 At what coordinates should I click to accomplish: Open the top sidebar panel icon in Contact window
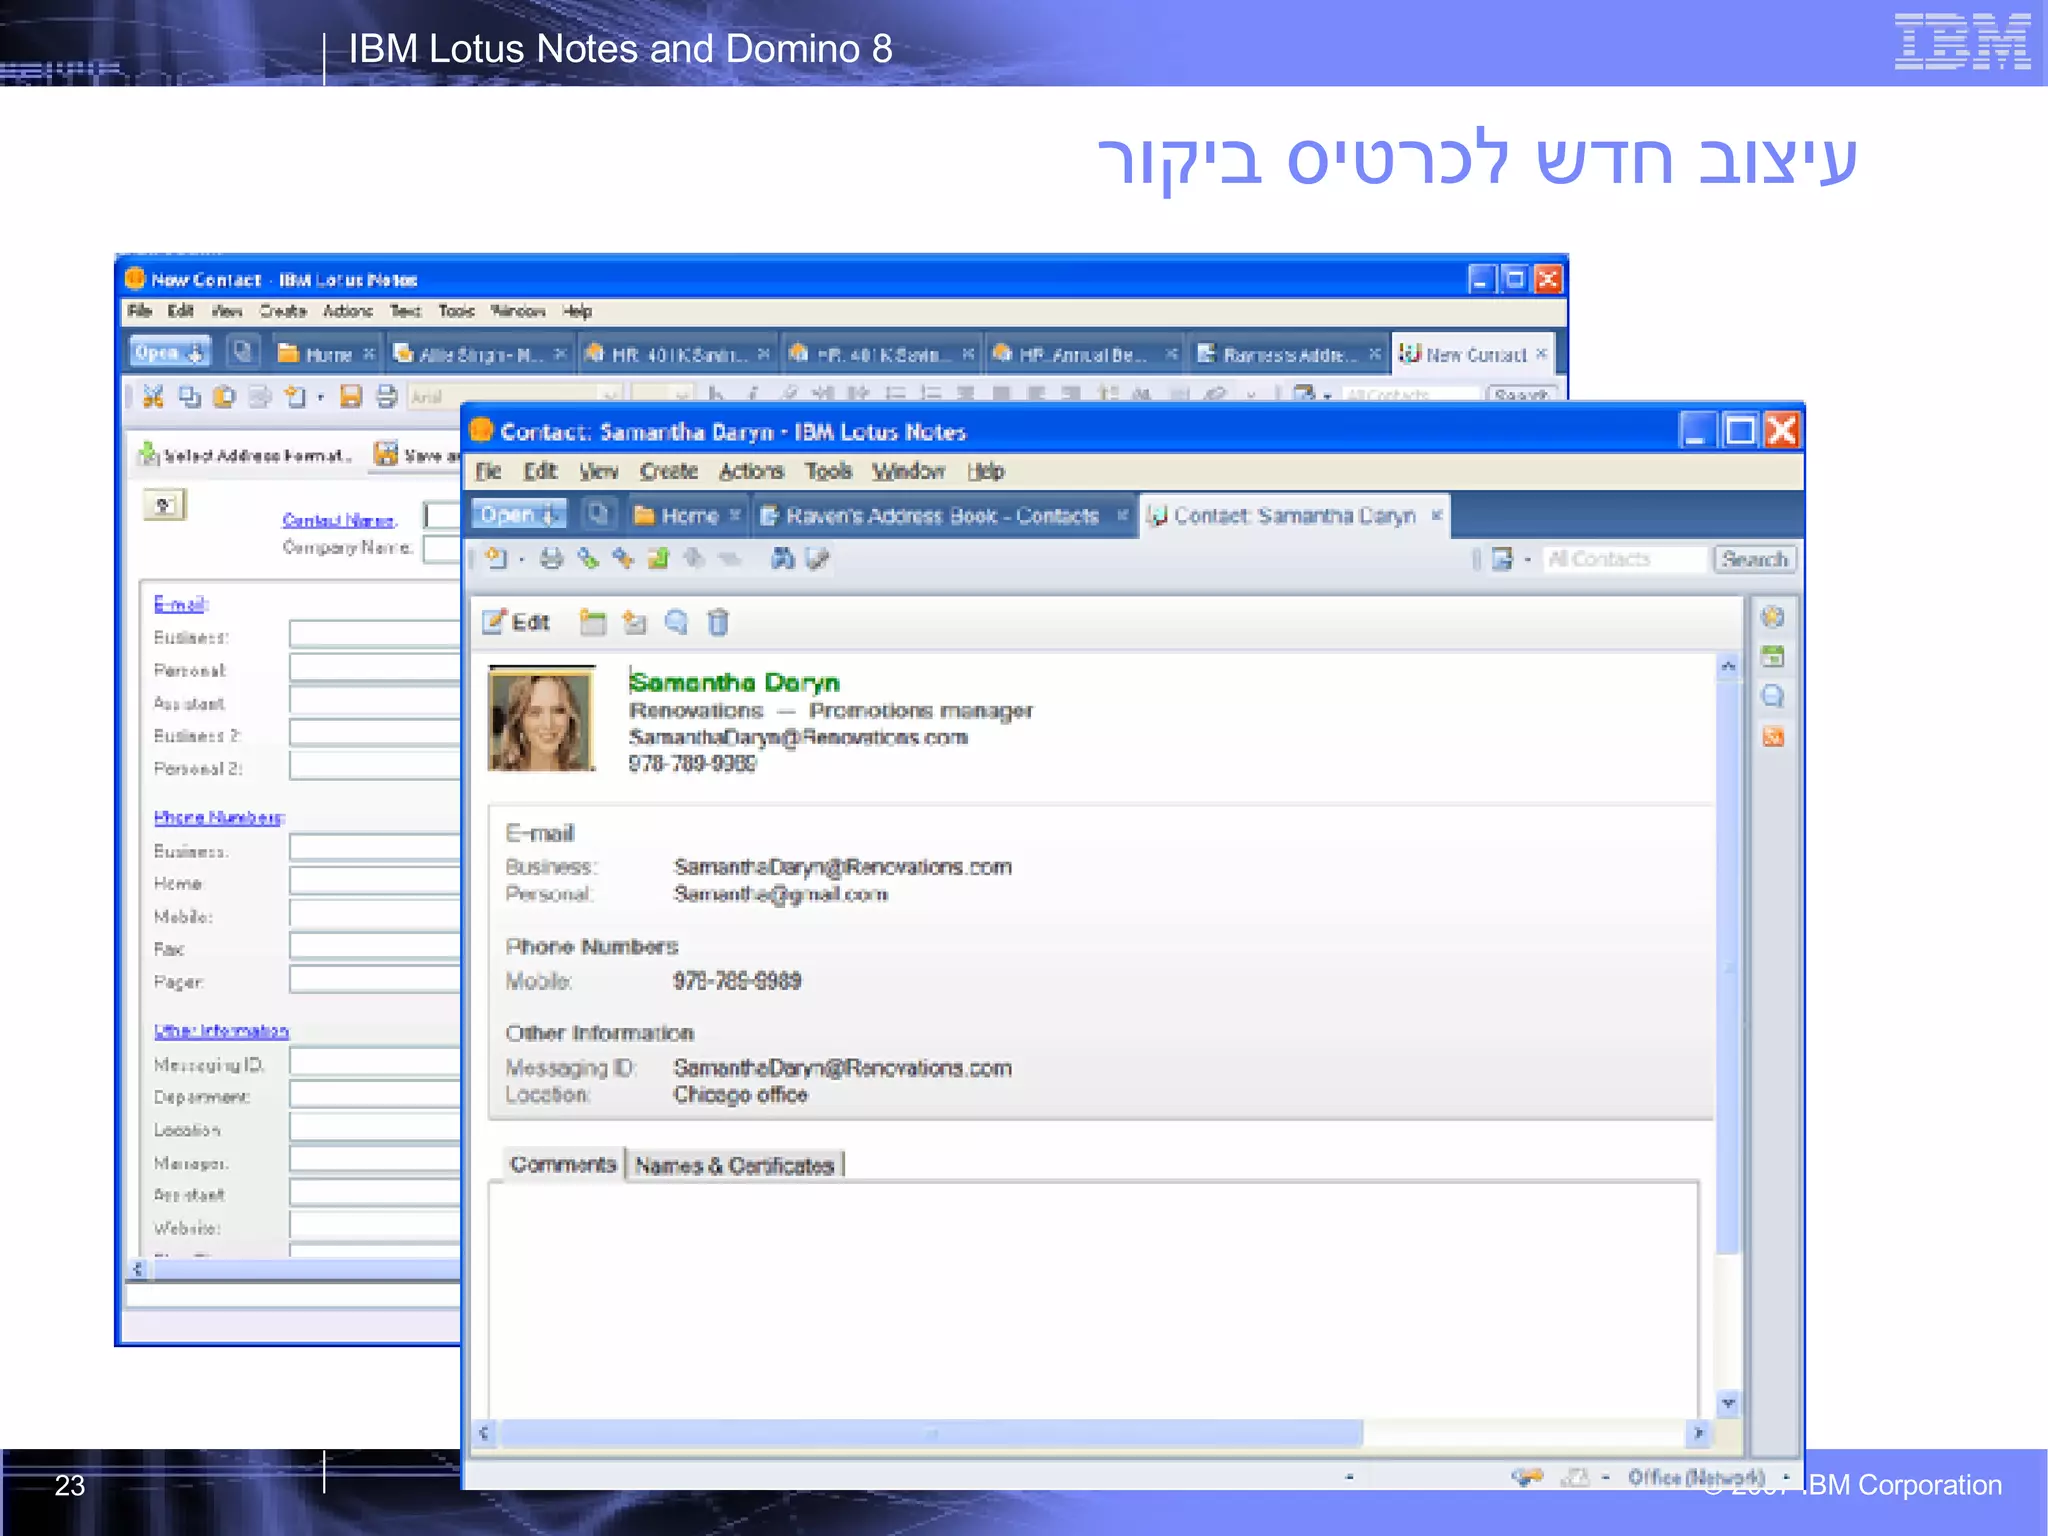click(x=1773, y=617)
